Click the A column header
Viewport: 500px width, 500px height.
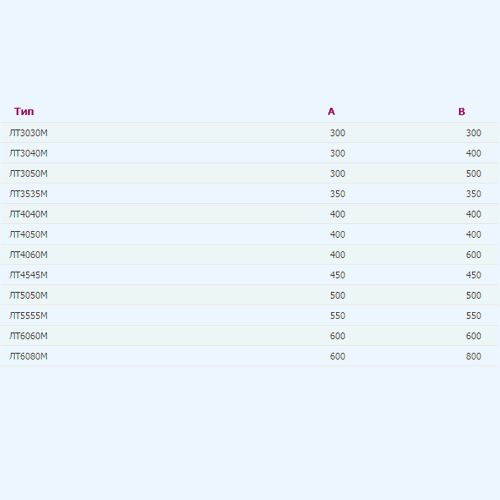click(x=331, y=111)
